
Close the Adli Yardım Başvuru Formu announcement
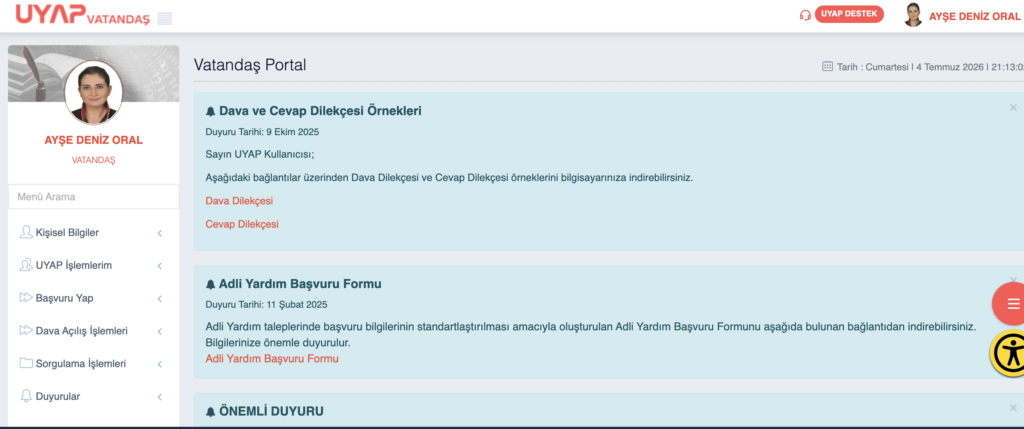1014,280
